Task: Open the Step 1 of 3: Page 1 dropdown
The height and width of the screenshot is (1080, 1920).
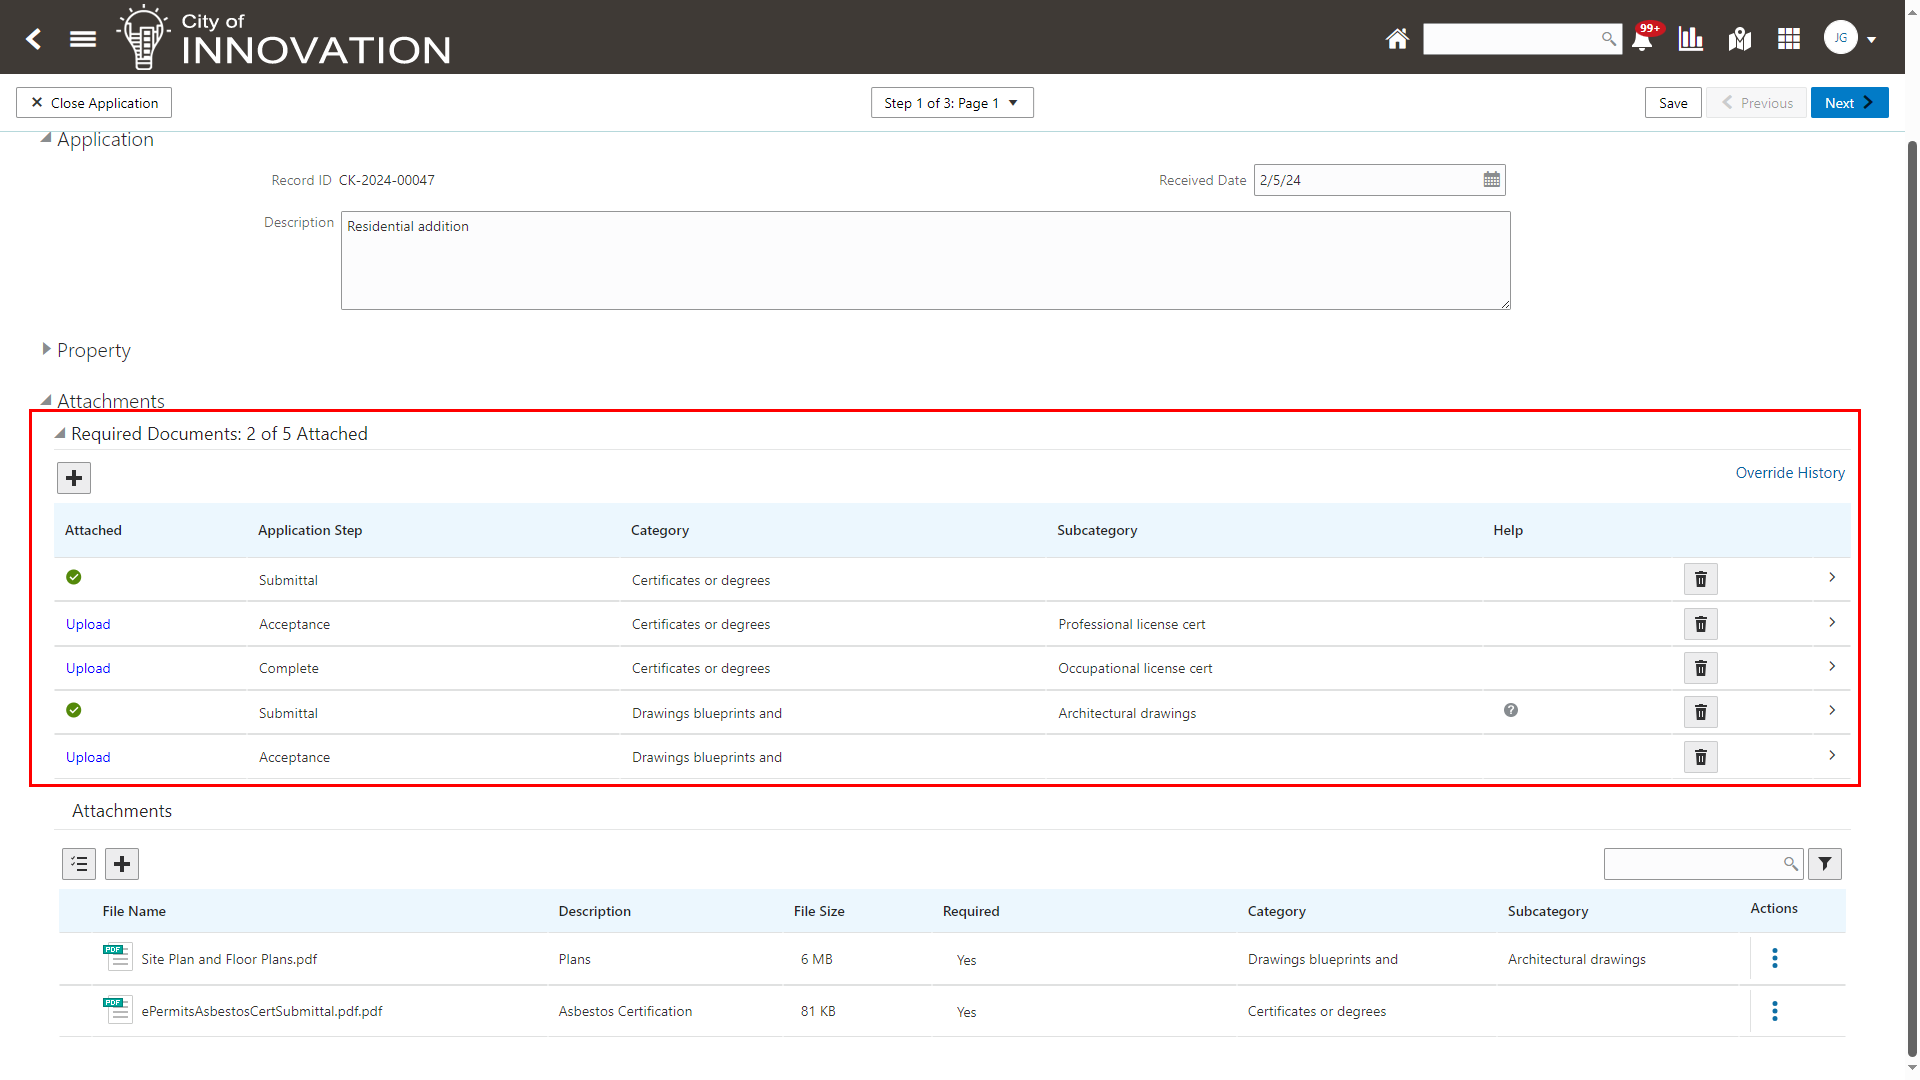Action: click(x=951, y=102)
